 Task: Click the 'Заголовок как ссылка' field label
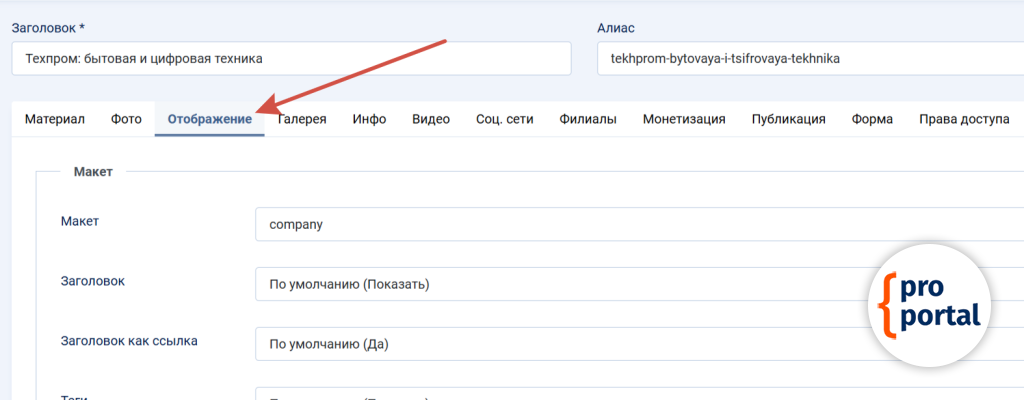pyautogui.click(x=129, y=341)
